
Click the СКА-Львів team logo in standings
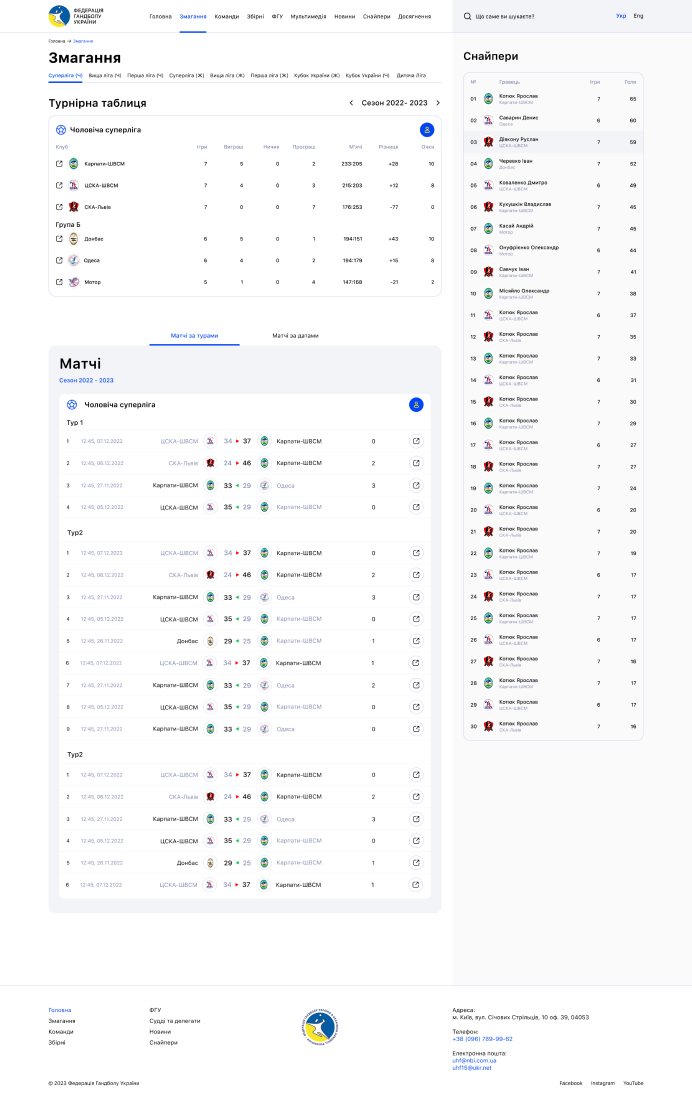click(73, 207)
